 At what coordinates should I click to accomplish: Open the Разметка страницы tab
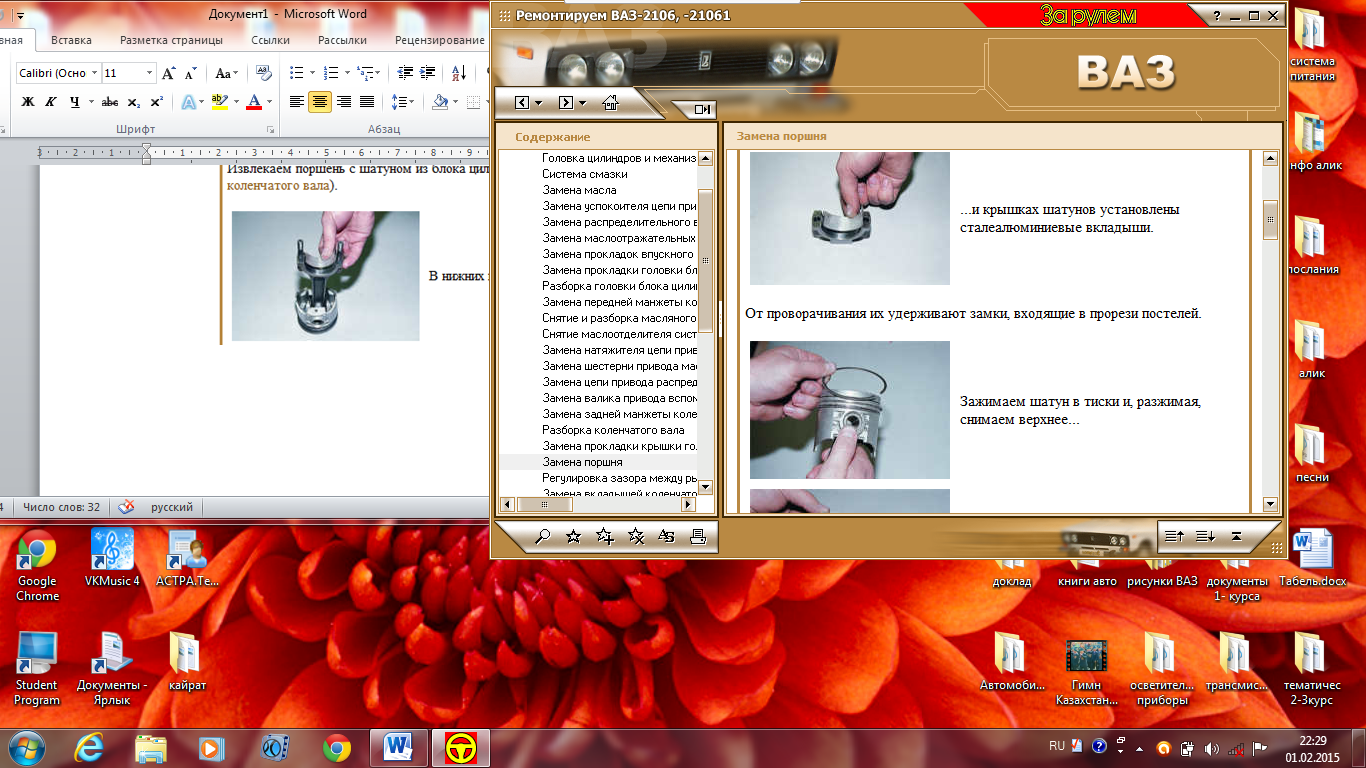coord(171,40)
